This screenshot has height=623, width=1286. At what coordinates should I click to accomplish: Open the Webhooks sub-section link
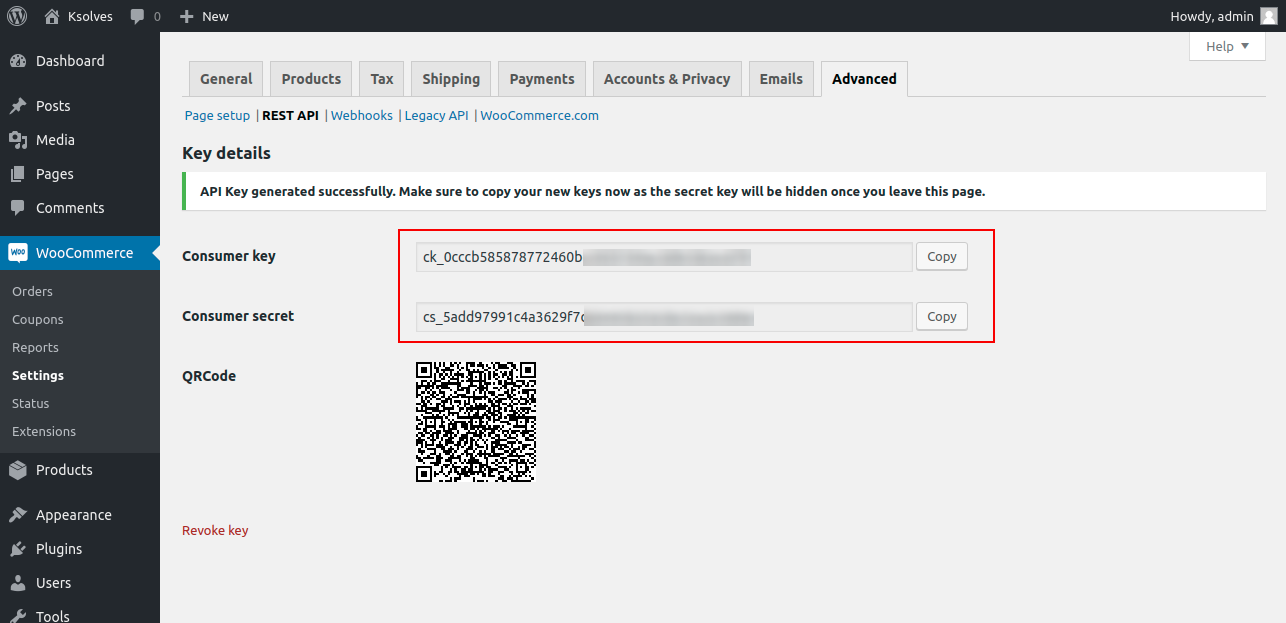pyautogui.click(x=361, y=116)
